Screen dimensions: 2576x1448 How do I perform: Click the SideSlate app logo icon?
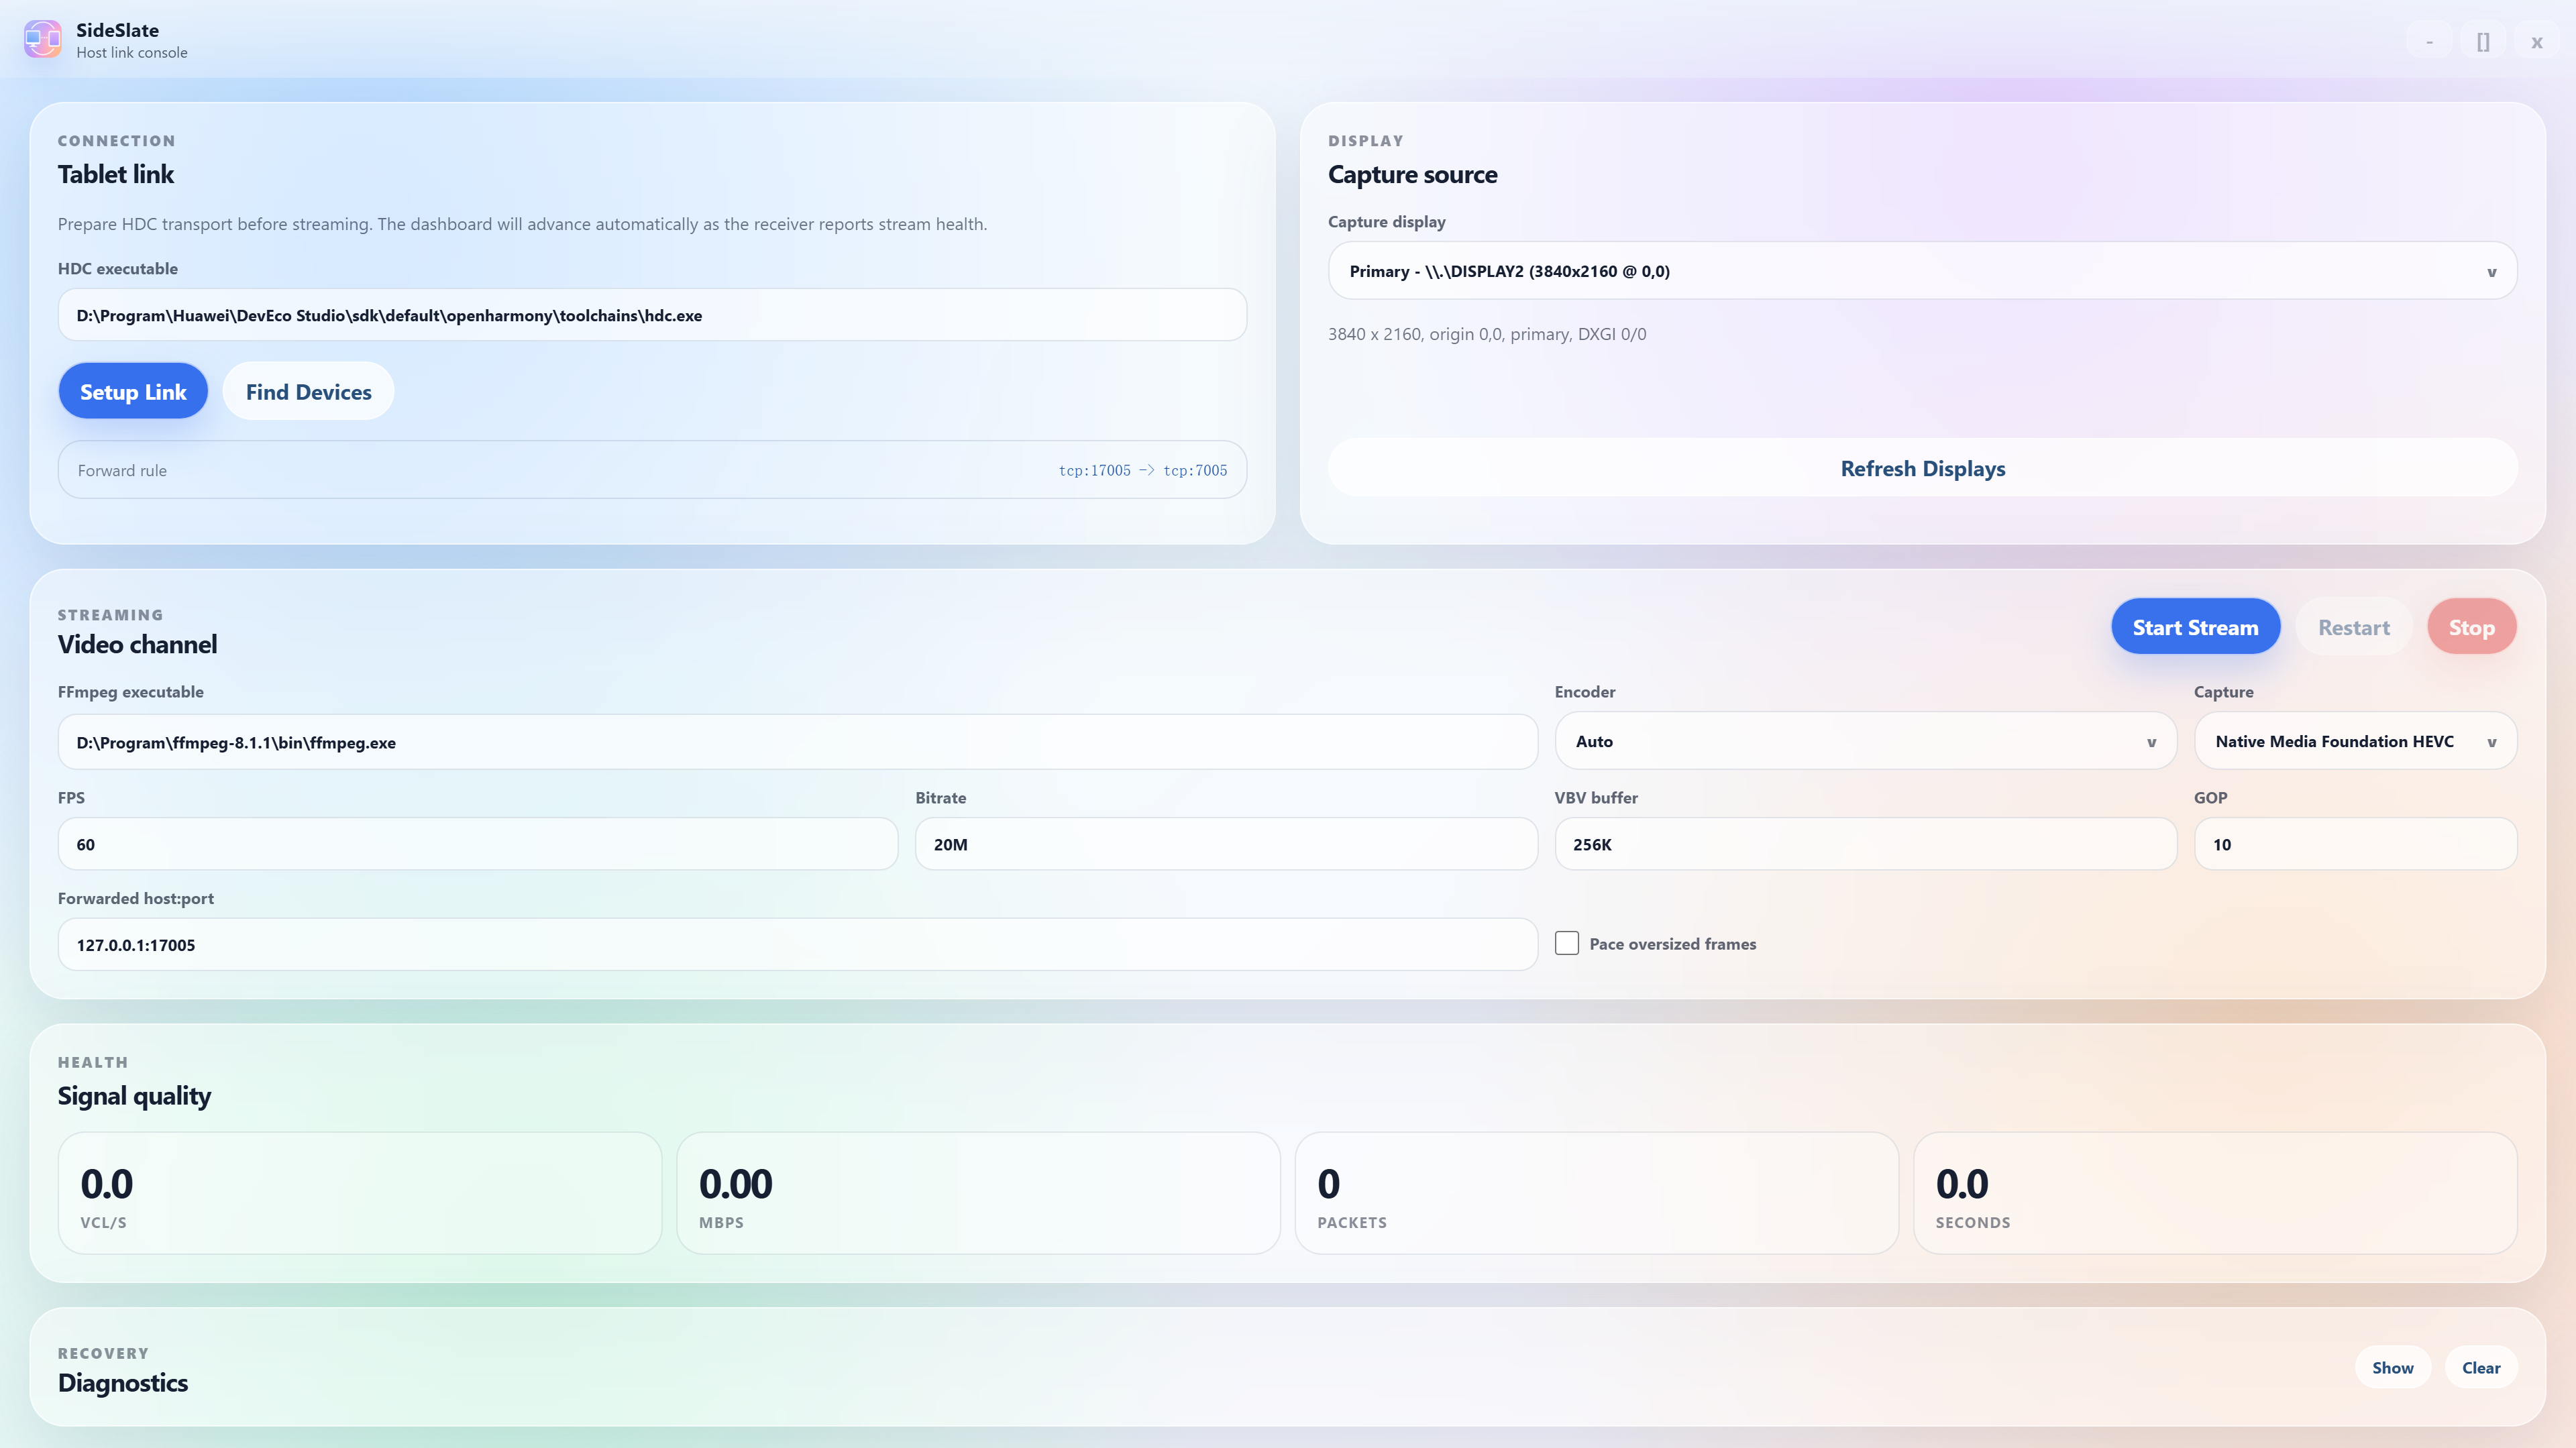[x=43, y=40]
